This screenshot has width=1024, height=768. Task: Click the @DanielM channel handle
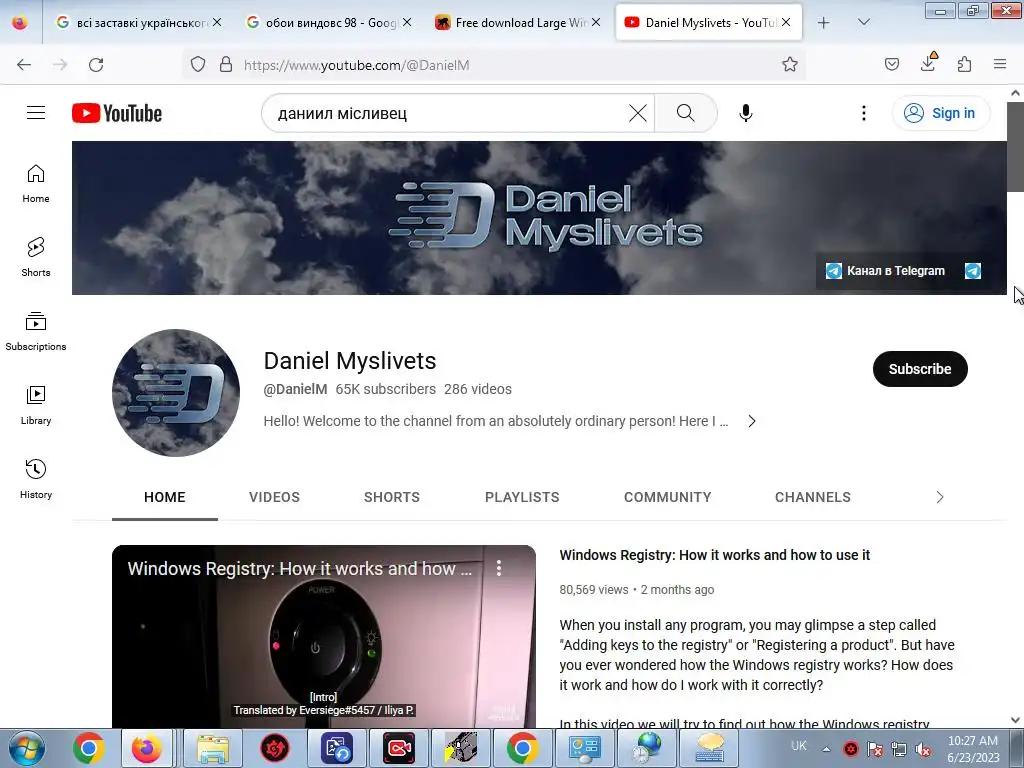click(x=295, y=389)
